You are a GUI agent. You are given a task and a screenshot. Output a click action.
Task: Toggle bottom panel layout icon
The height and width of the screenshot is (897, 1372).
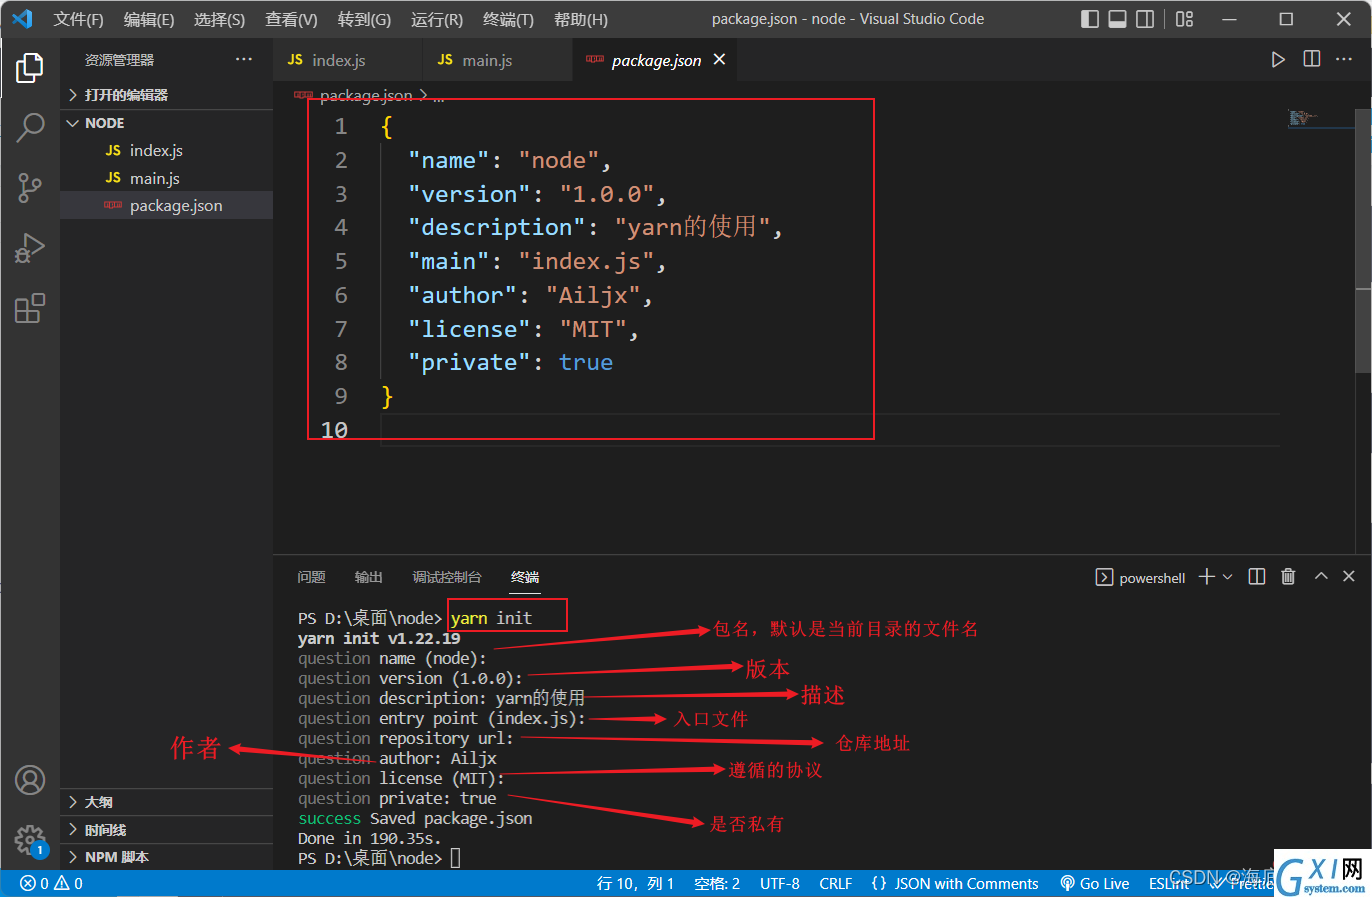(x=1118, y=19)
